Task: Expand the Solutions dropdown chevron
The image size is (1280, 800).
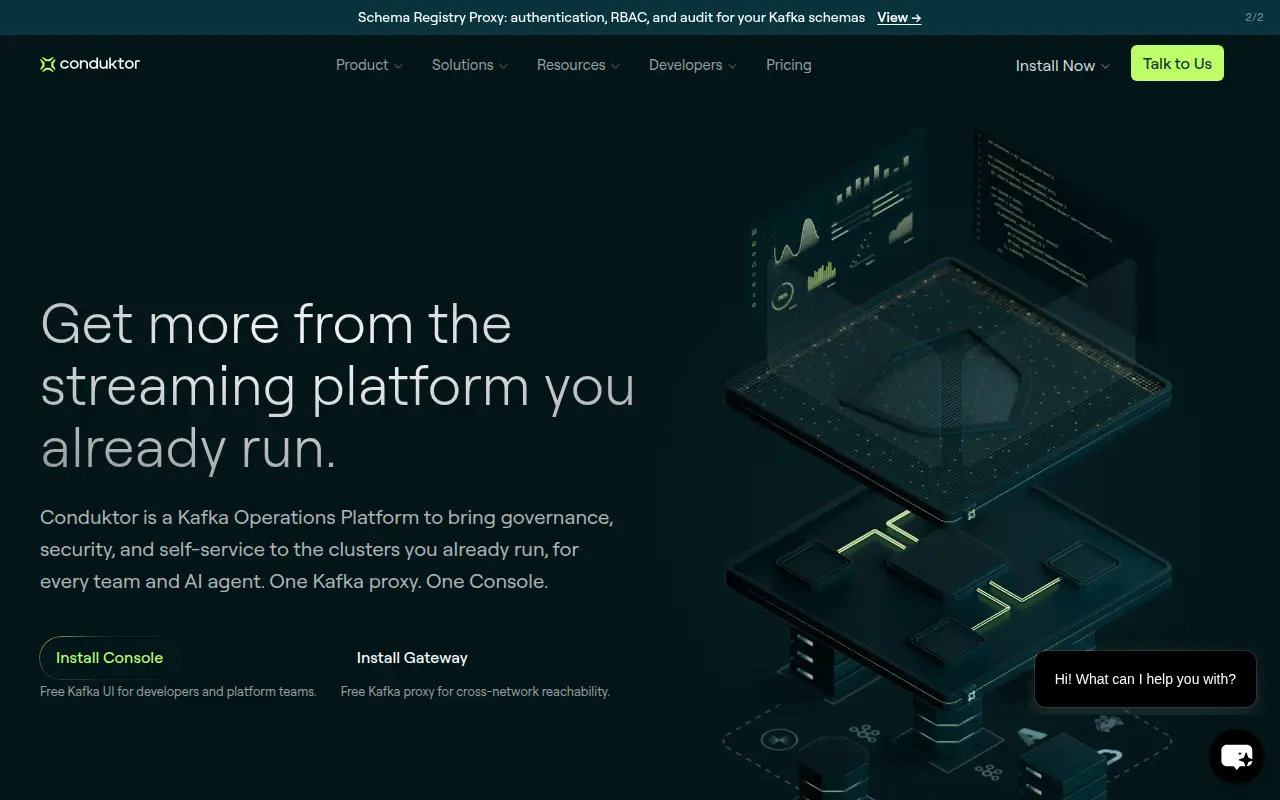Action: pyautogui.click(x=503, y=66)
